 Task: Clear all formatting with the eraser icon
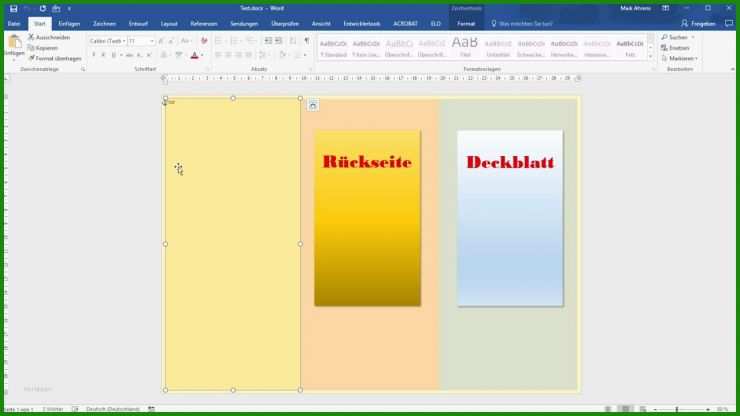tap(204, 41)
